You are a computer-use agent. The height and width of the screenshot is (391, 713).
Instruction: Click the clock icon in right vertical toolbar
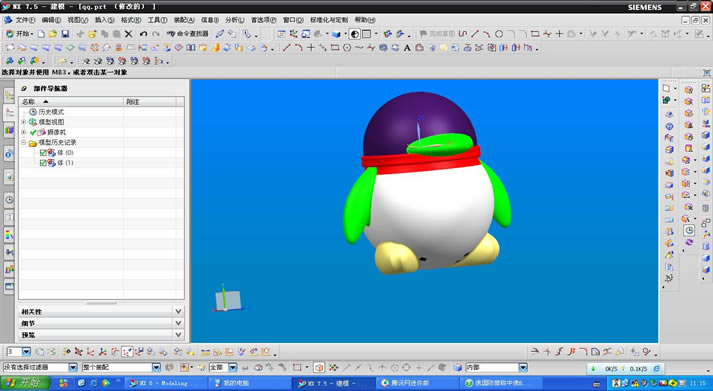click(689, 231)
